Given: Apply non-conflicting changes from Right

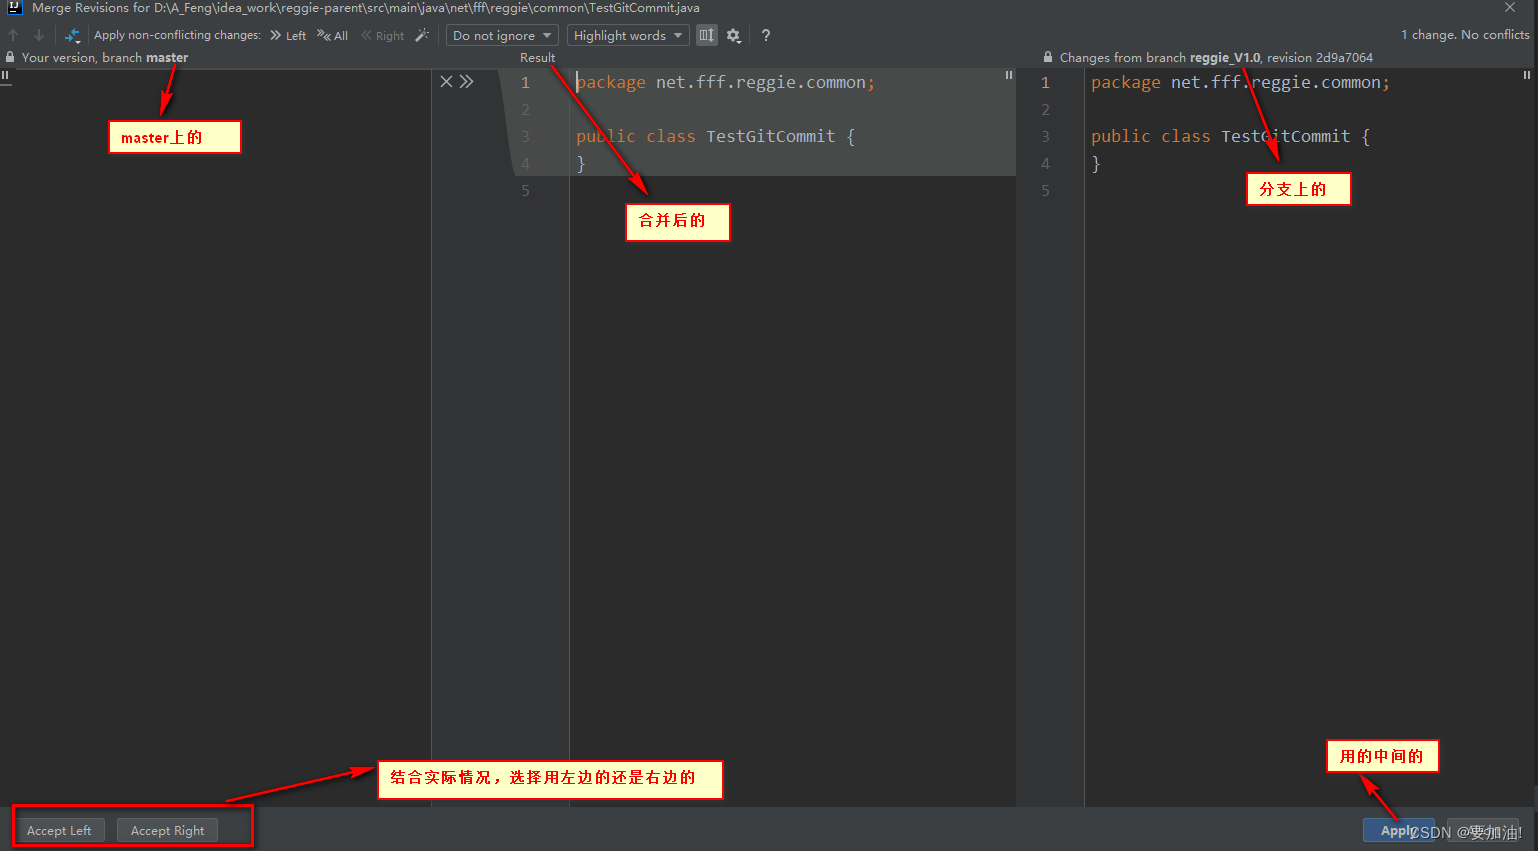Looking at the screenshot, I should point(382,35).
